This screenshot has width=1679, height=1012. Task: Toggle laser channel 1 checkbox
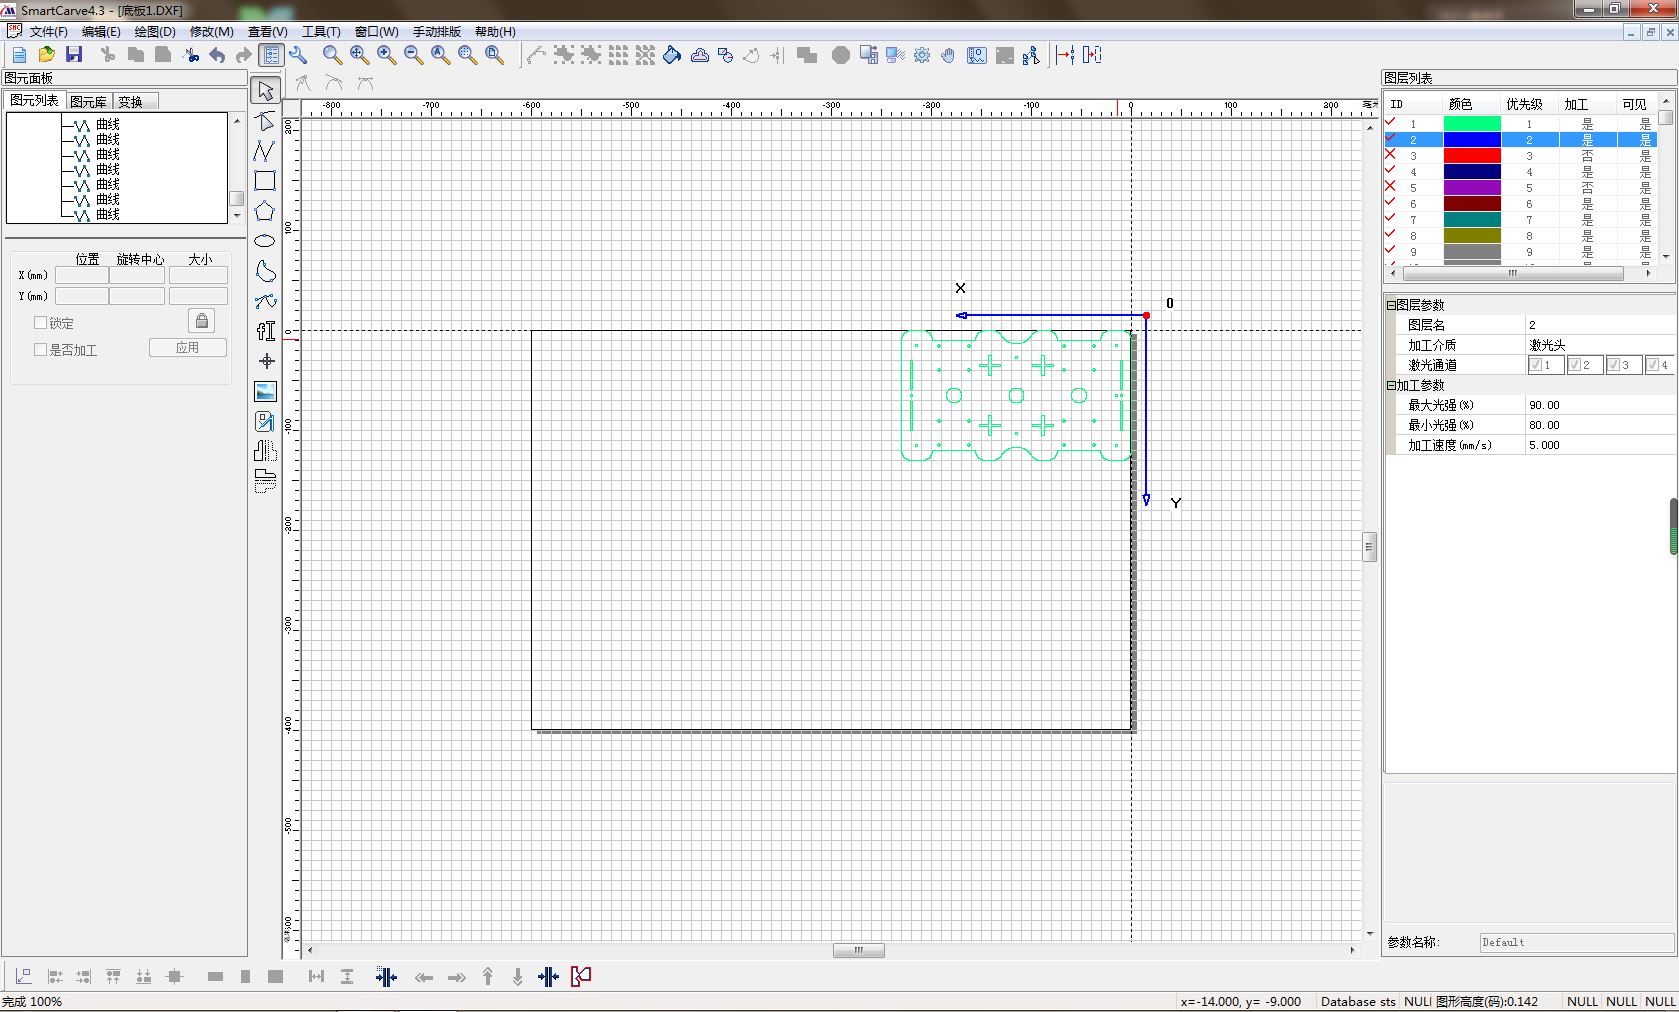[x=1536, y=365]
